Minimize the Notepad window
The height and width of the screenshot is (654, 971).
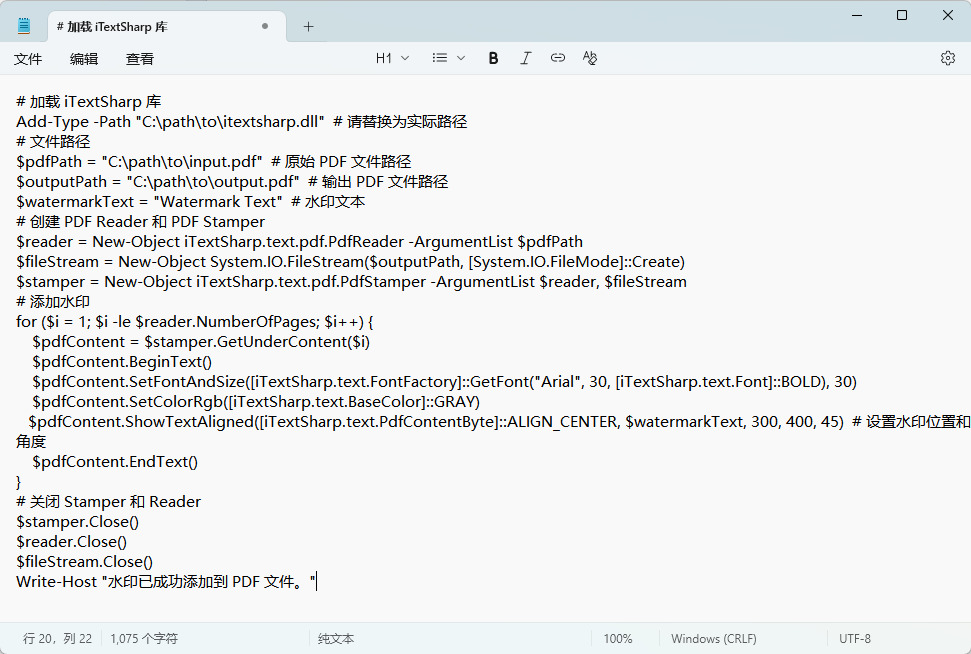coord(857,15)
